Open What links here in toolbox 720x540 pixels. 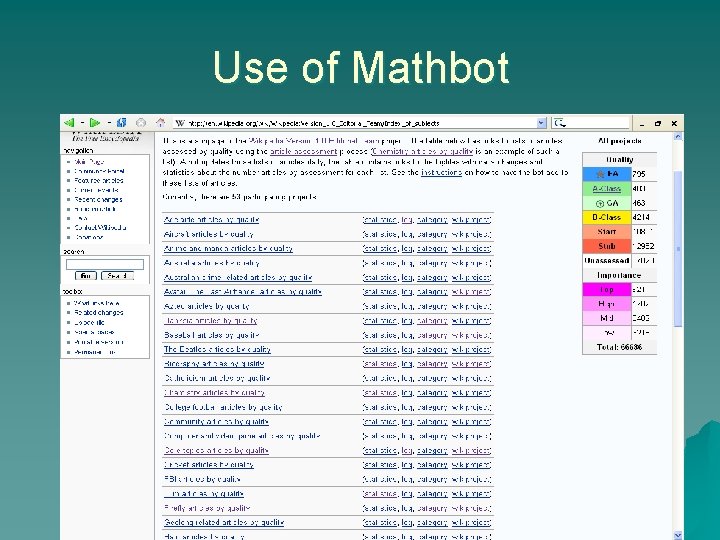click(97, 303)
